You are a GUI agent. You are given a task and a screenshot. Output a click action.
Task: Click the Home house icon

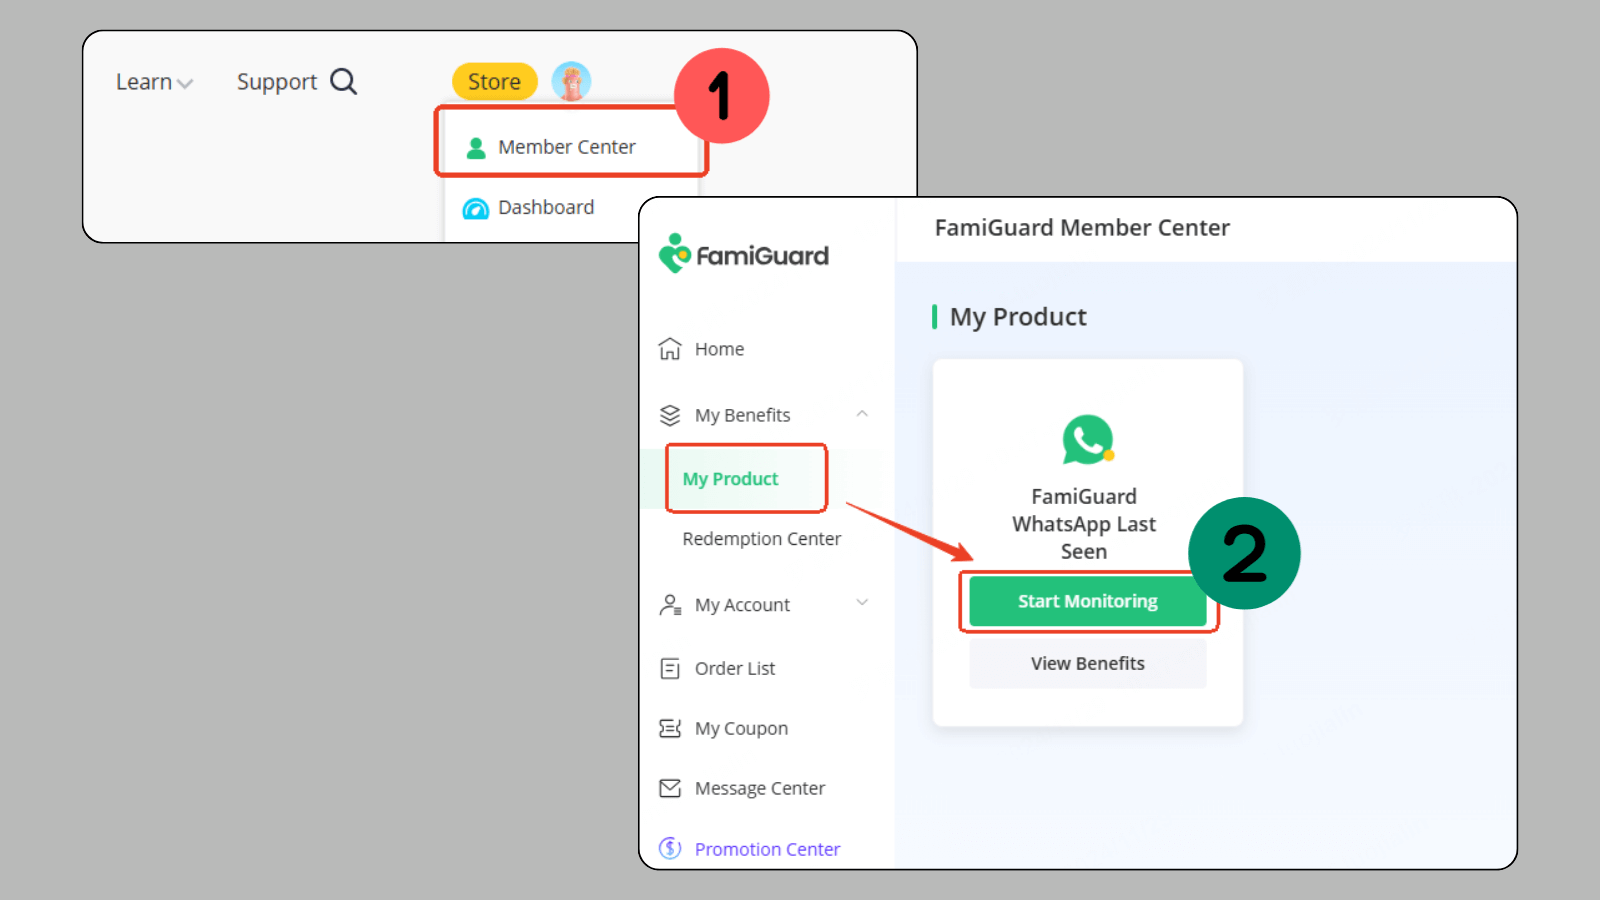(670, 349)
